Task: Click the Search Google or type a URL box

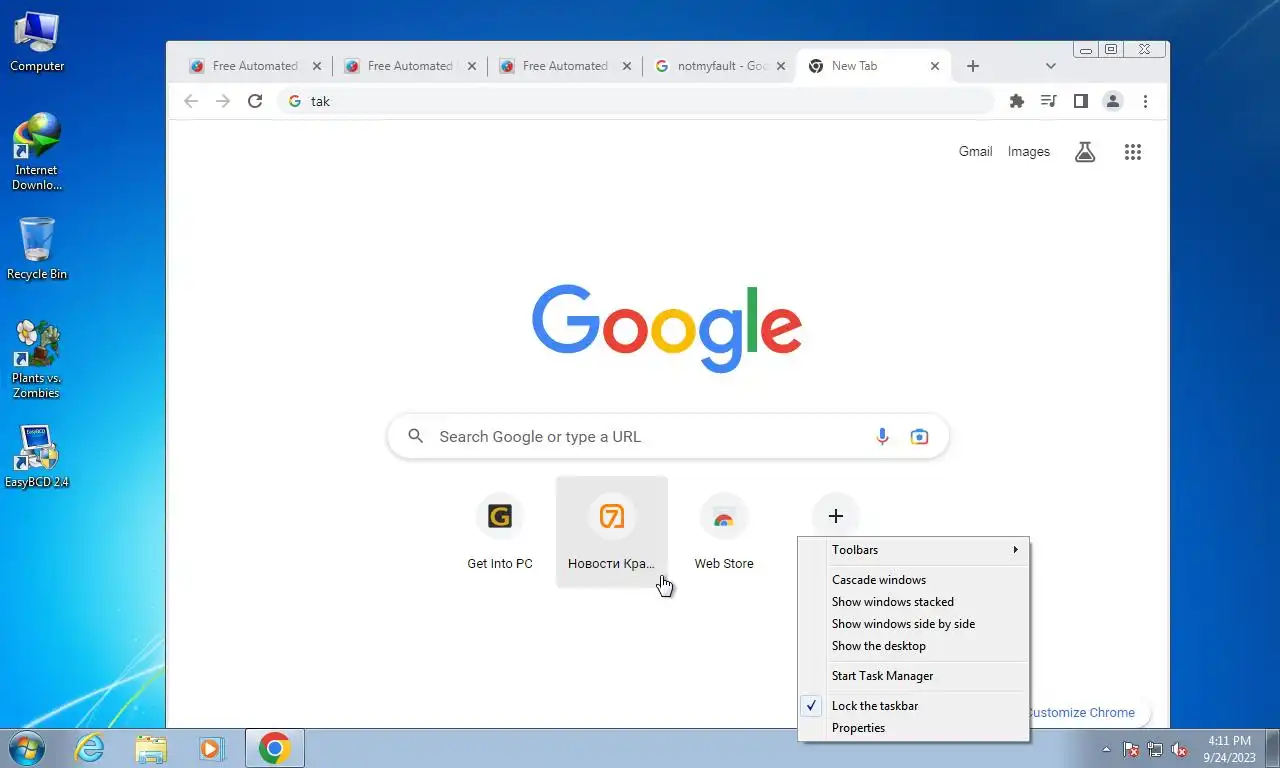Action: [668, 436]
